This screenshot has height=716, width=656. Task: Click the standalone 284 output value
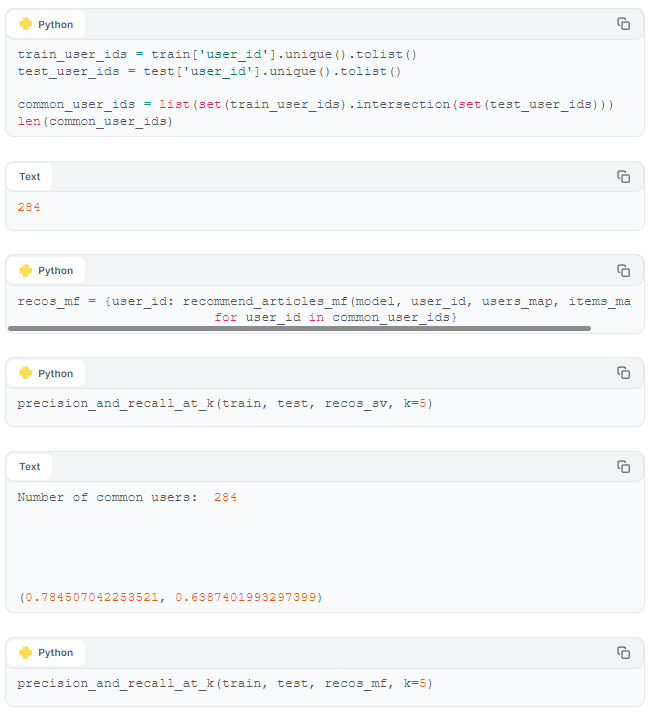pos(29,207)
